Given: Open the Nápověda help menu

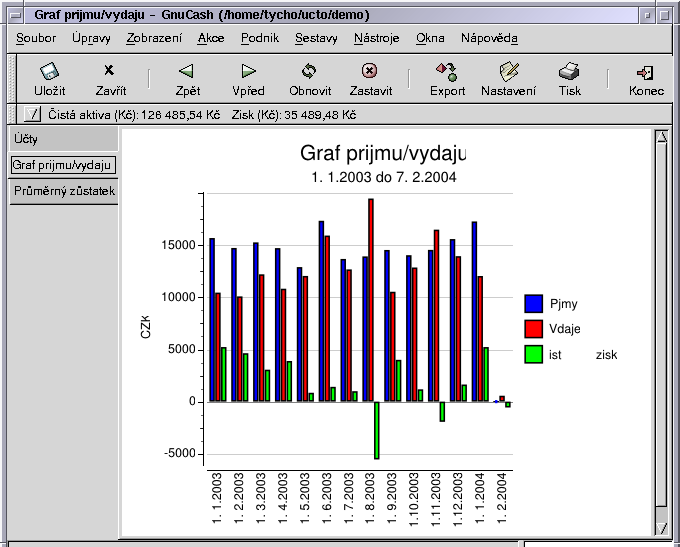Looking at the screenshot, I should [x=489, y=38].
